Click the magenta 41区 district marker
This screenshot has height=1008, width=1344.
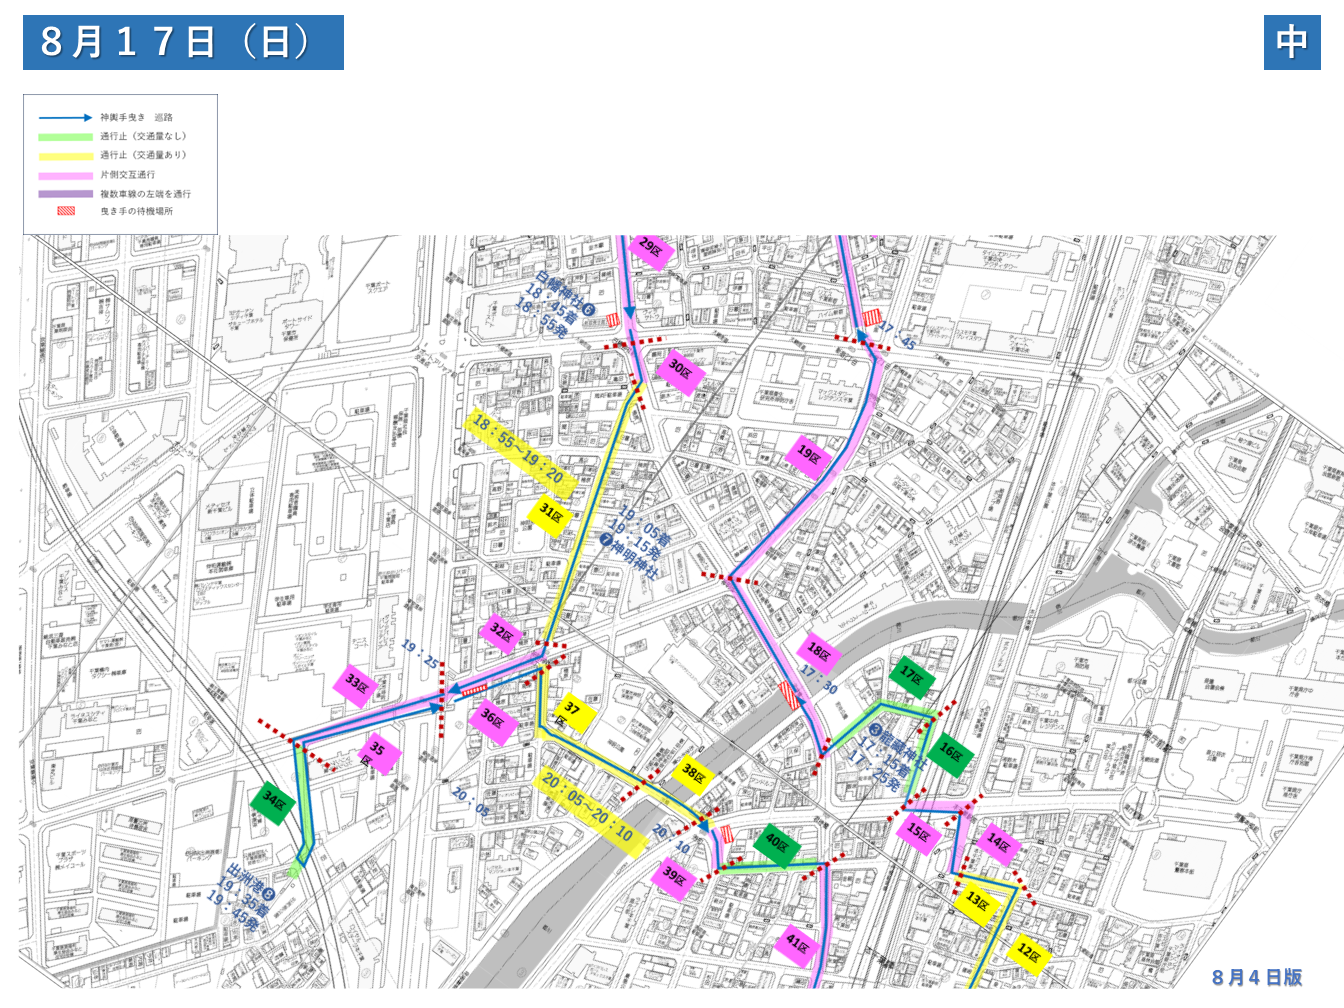tap(797, 943)
